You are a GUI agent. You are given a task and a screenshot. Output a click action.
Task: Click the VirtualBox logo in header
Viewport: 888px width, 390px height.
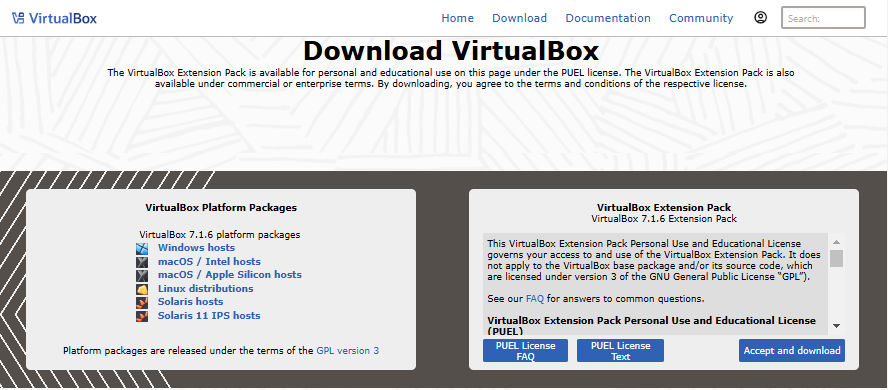click(x=54, y=18)
